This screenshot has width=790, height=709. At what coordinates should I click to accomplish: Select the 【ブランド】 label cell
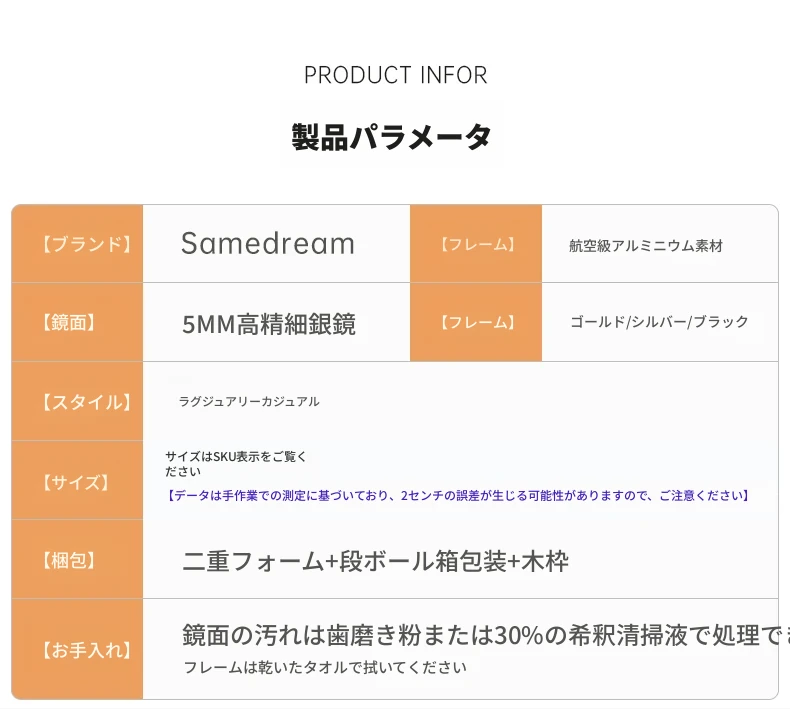click(x=77, y=244)
